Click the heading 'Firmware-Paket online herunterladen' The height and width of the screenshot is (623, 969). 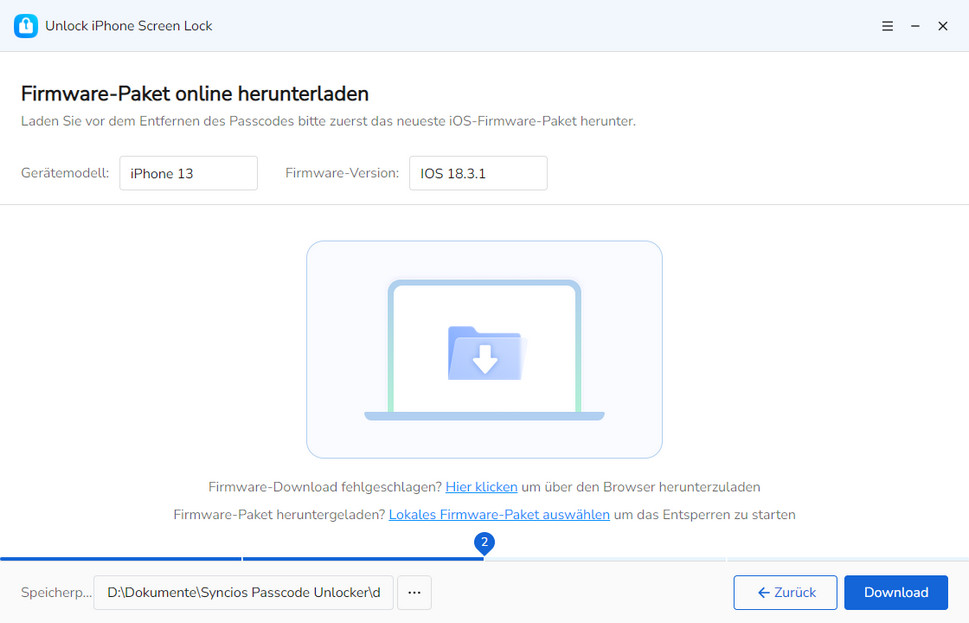(x=195, y=94)
